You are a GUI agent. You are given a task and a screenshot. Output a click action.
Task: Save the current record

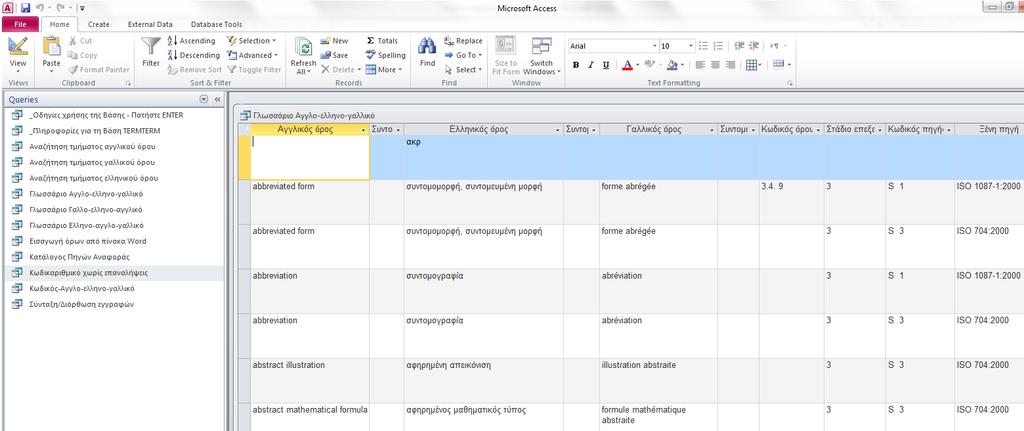[x=334, y=55]
